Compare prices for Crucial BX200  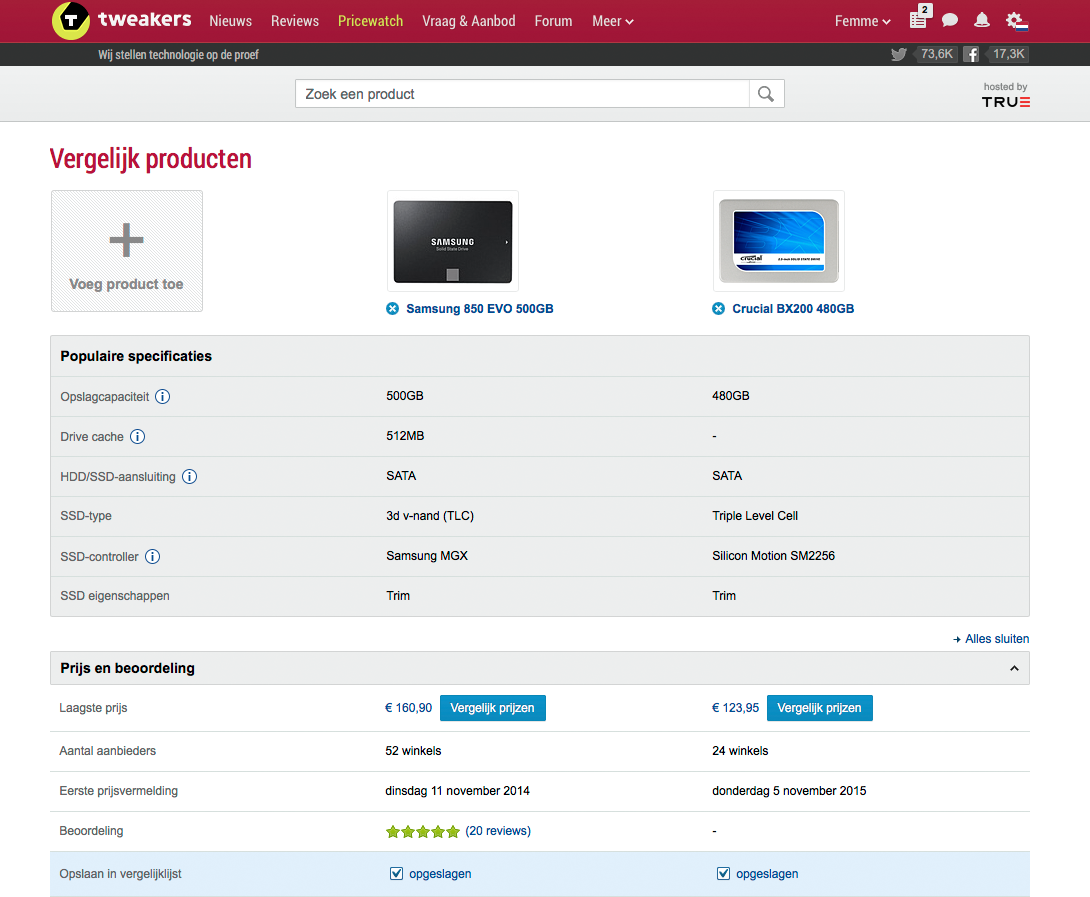(x=820, y=708)
